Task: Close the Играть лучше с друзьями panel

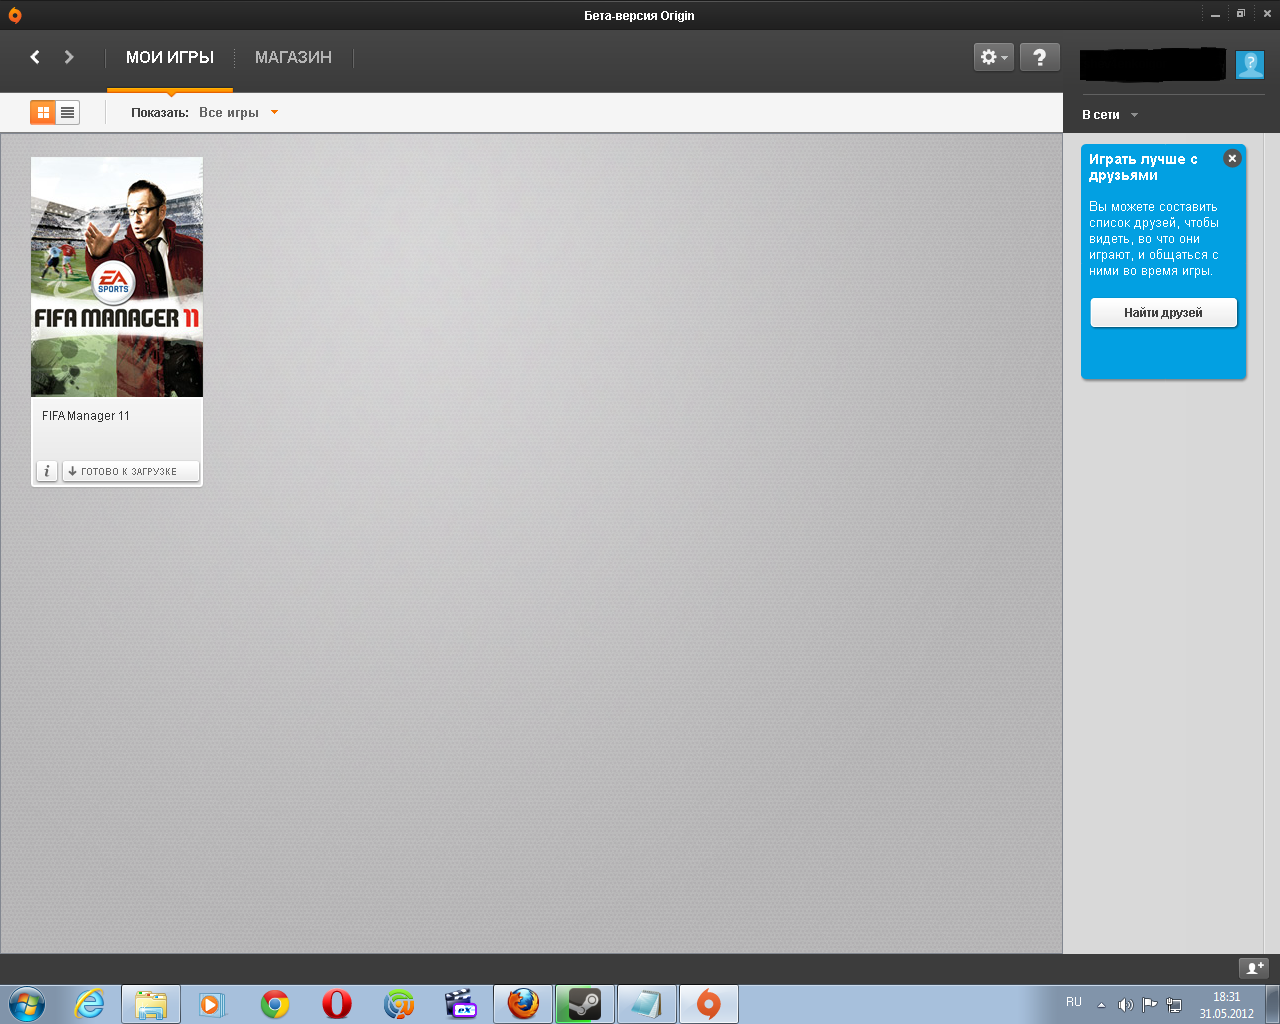Action: click(1232, 158)
